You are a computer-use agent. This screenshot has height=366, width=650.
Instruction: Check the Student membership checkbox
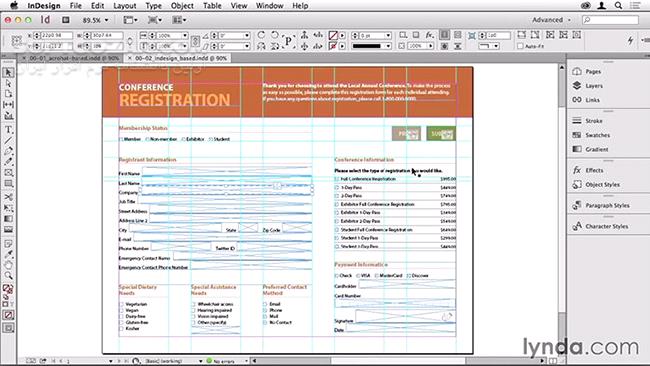coord(211,139)
